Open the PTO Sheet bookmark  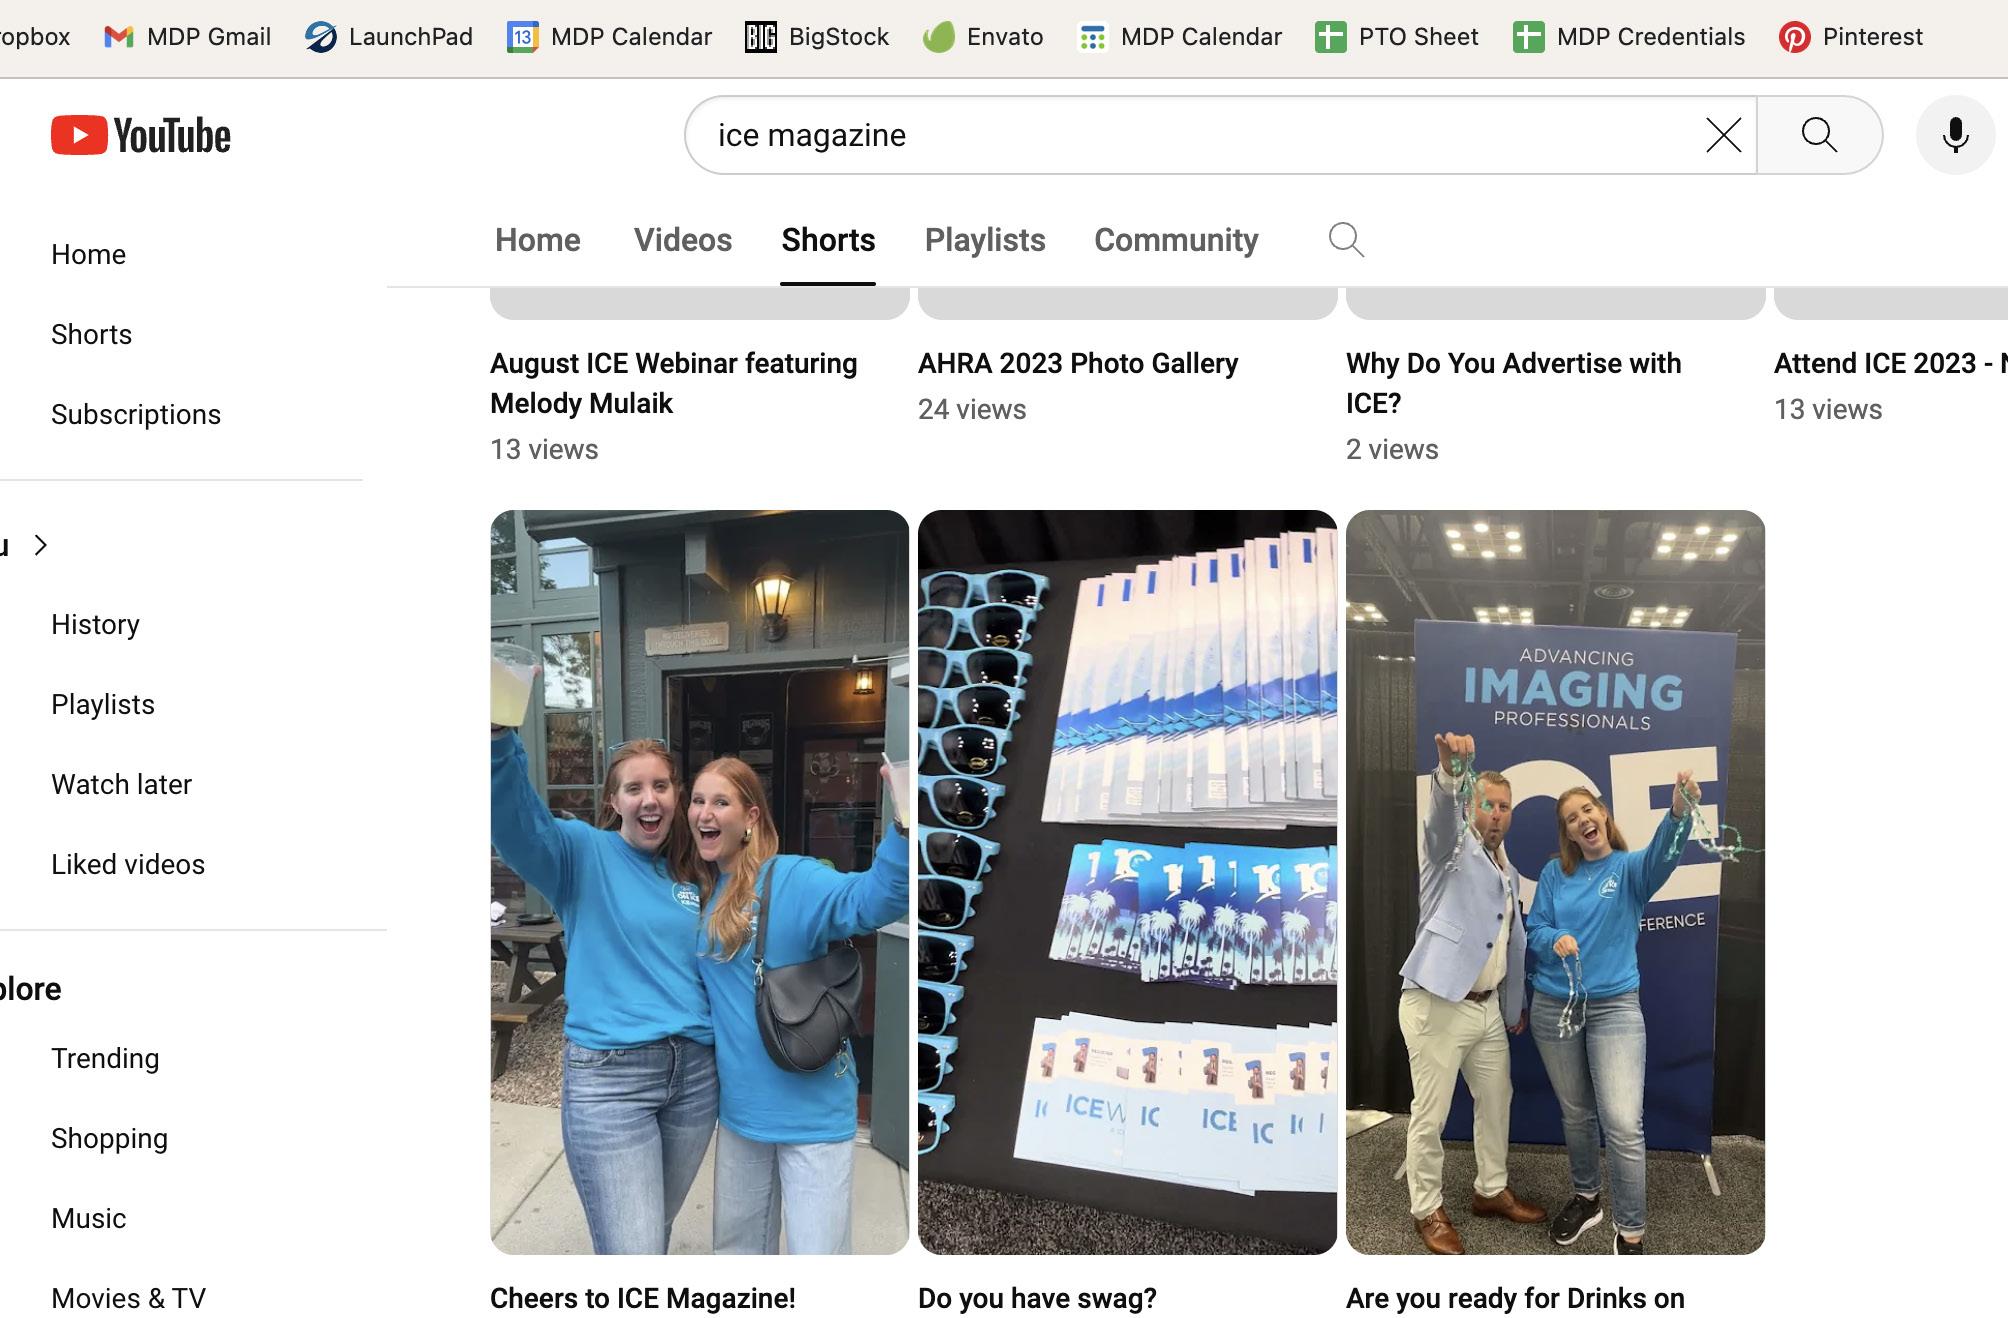1397,37
